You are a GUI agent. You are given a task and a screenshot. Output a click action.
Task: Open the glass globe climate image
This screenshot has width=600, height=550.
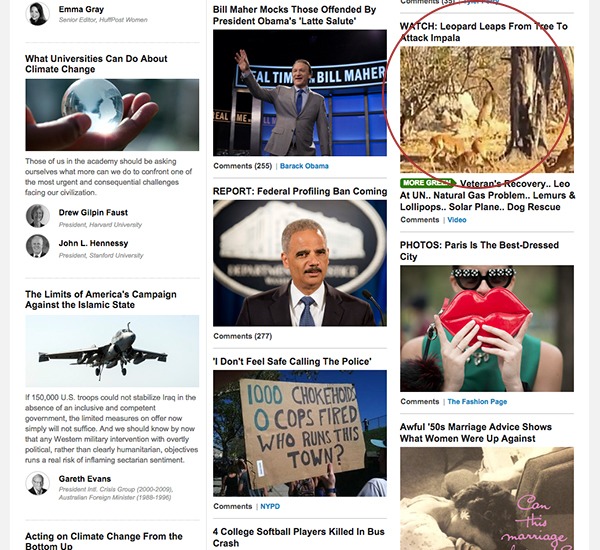coord(112,115)
